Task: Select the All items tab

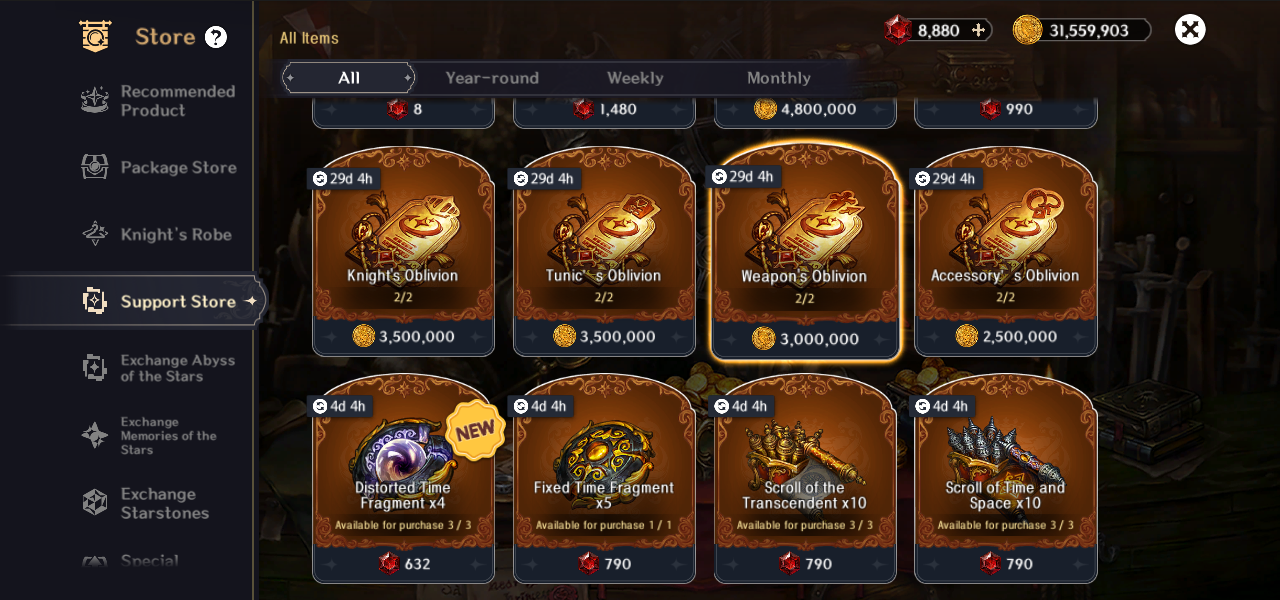Action: 348,78
